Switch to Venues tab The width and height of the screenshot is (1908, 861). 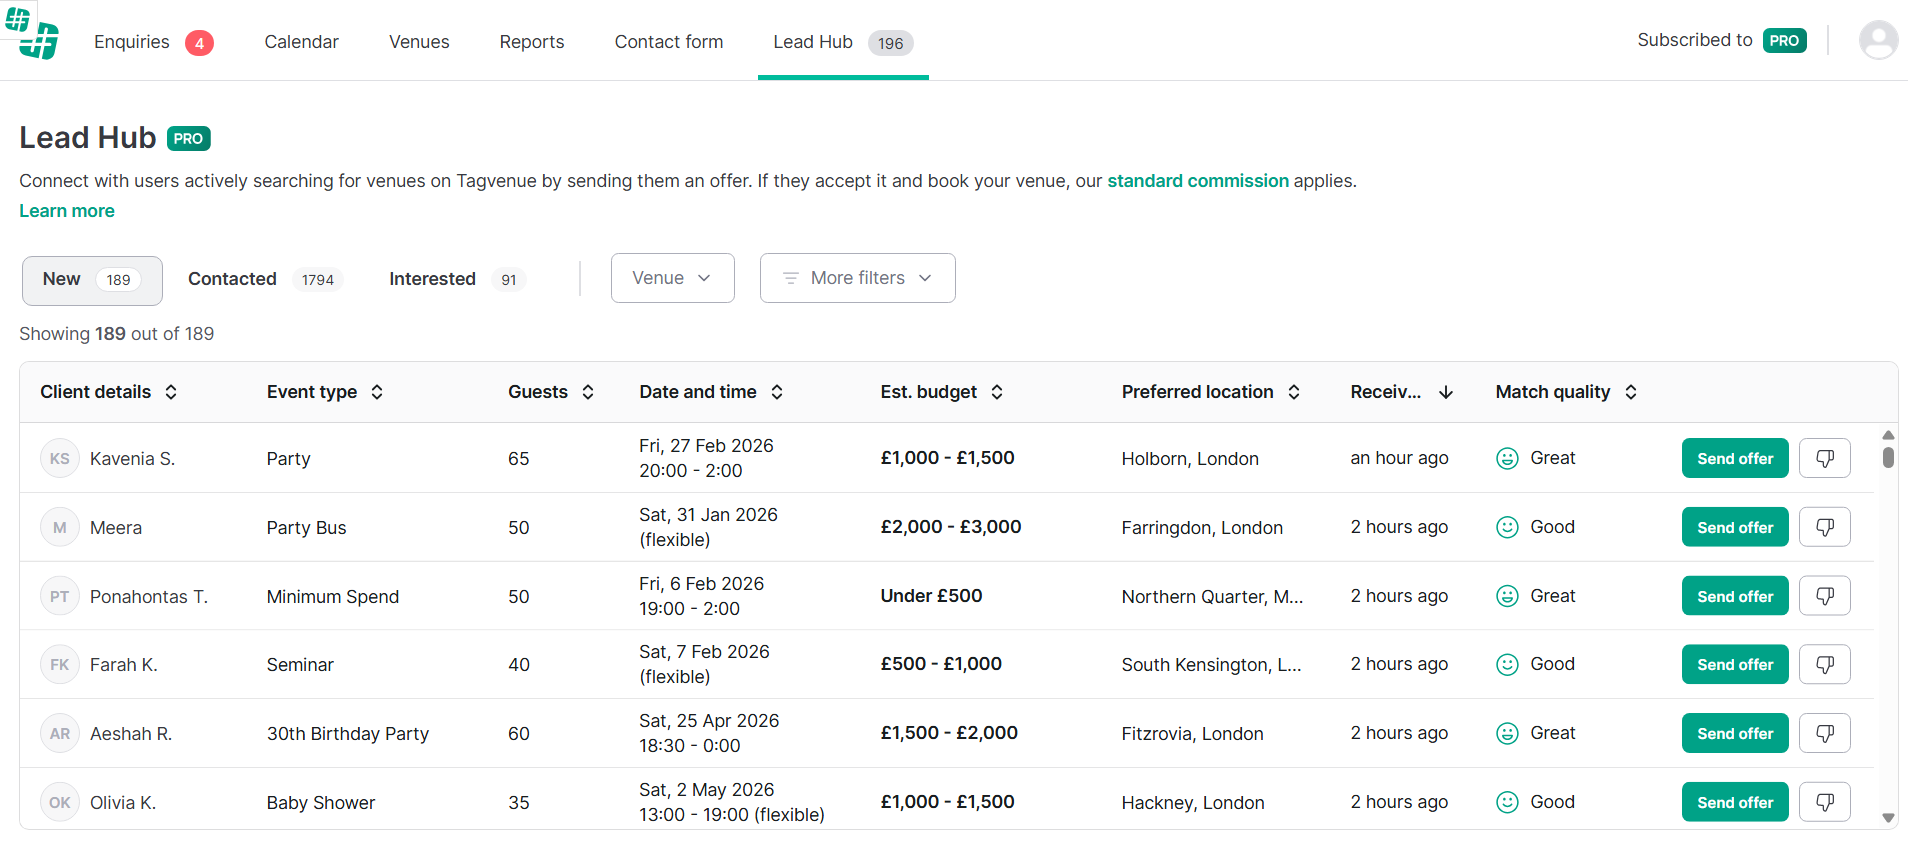419,42
